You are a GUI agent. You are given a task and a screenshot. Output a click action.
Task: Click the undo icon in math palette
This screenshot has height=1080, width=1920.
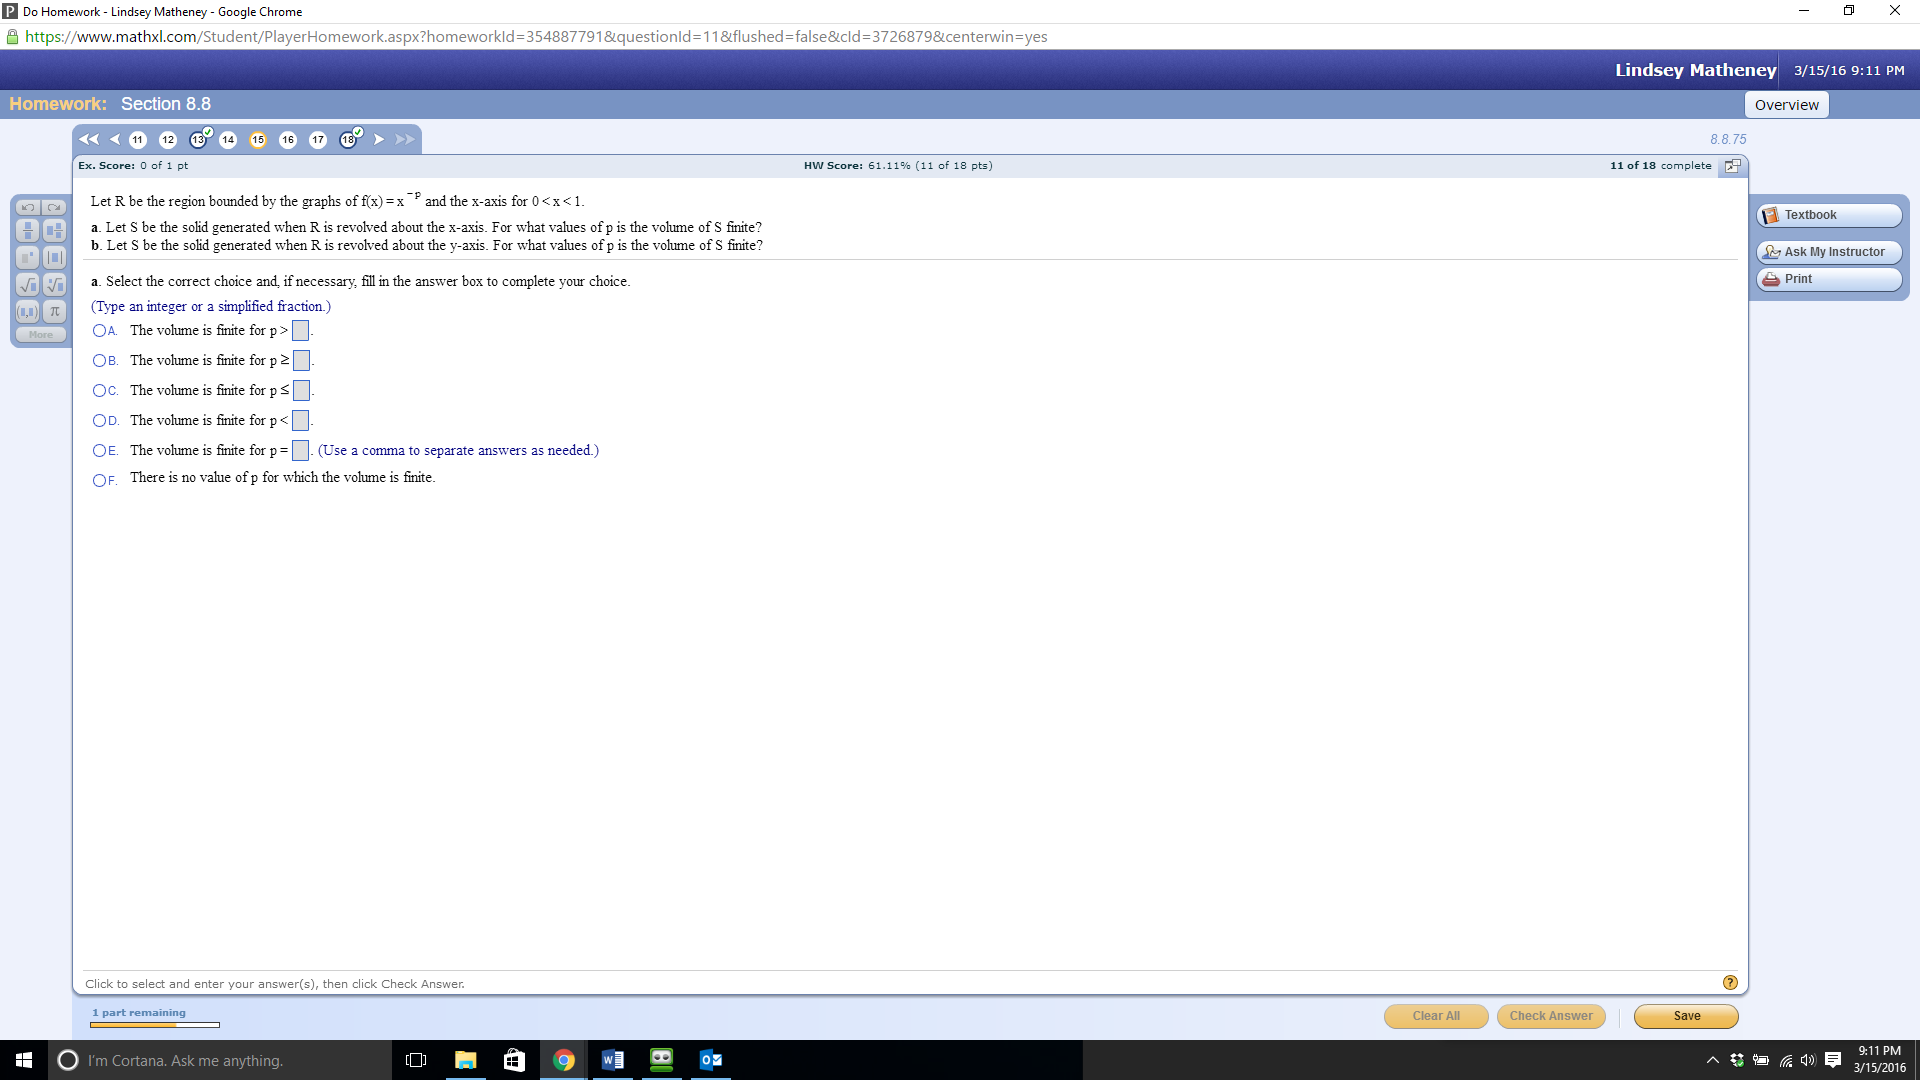[27, 207]
